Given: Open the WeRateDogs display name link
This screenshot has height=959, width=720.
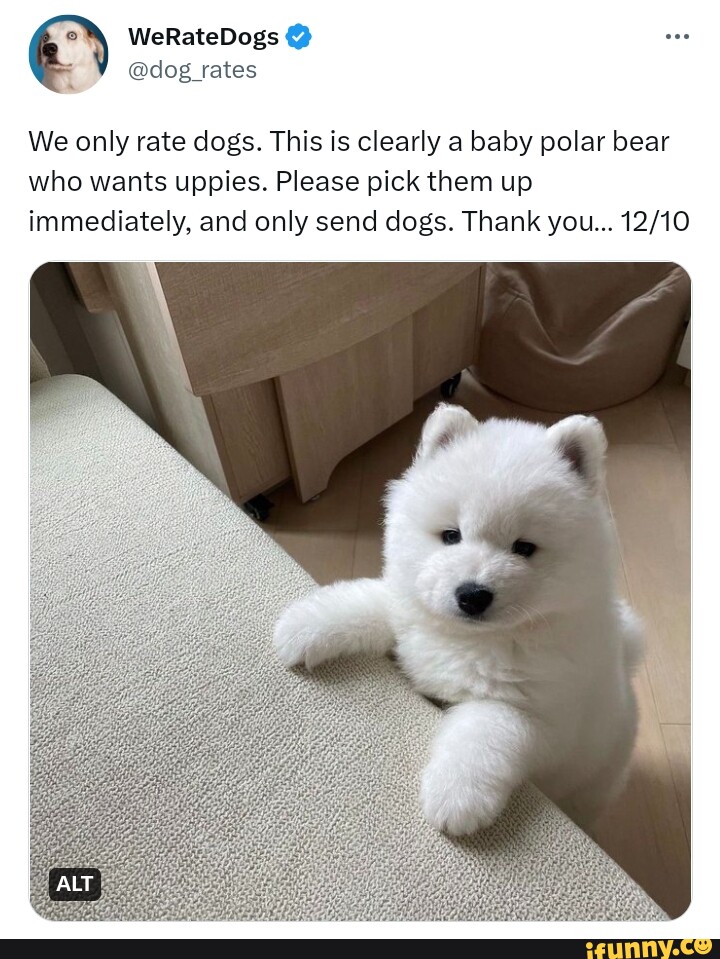Looking at the screenshot, I should pos(203,37).
